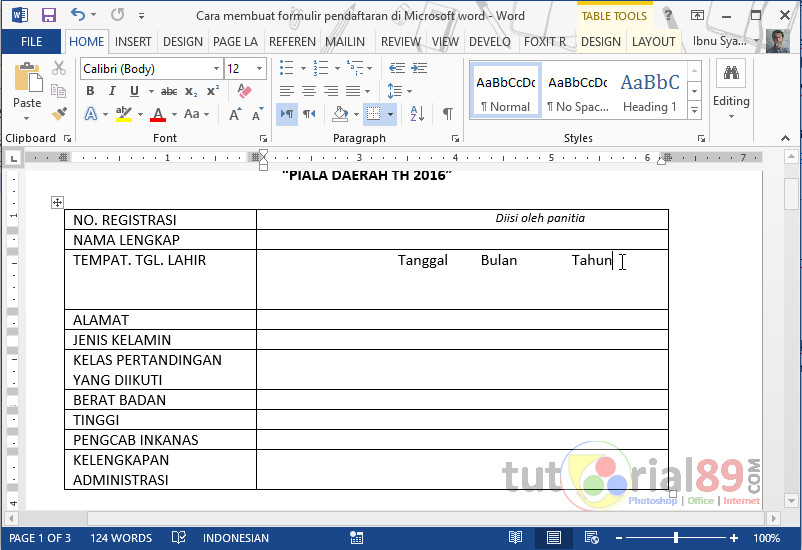Toggle Bold formatting
The image size is (802, 550).
coord(90,91)
